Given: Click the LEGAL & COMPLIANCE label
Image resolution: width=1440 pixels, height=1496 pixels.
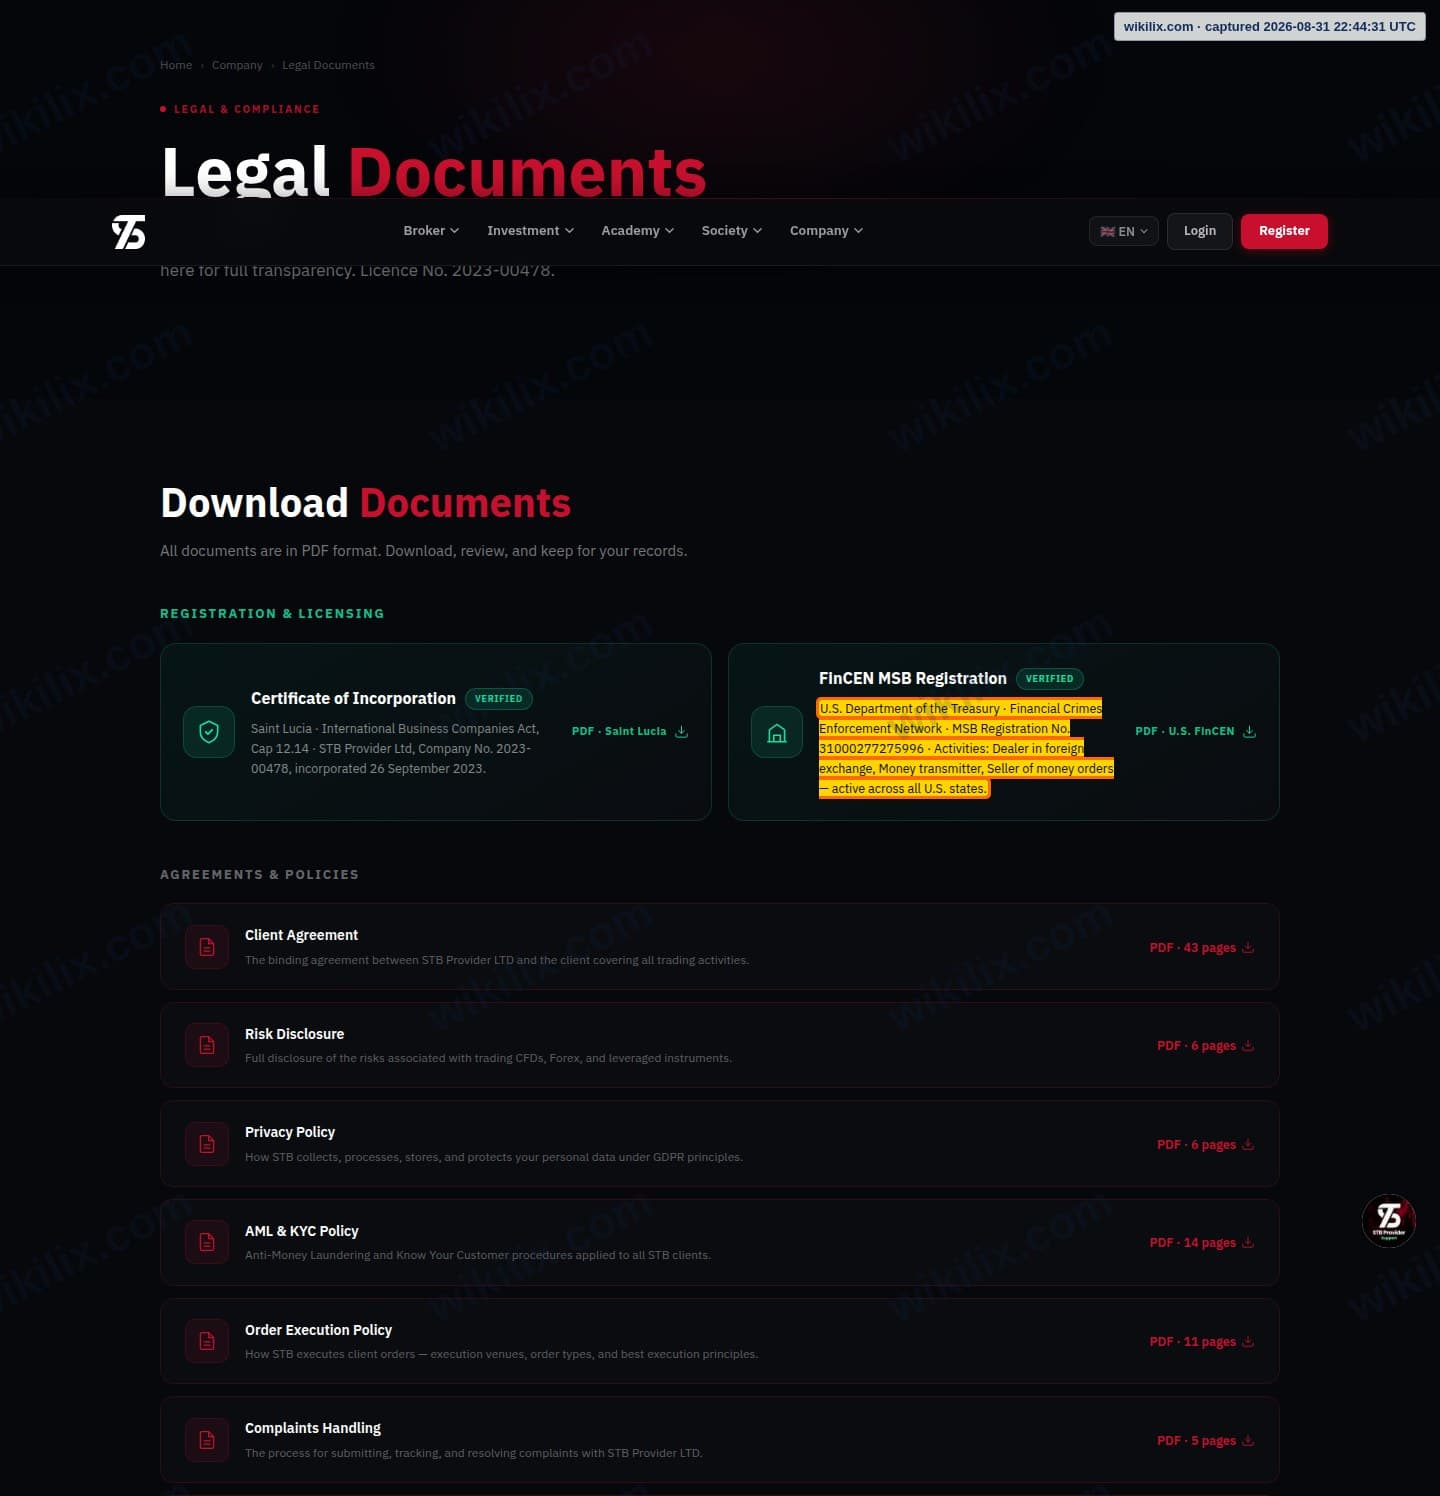Looking at the screenshot, I should [246, 109].
